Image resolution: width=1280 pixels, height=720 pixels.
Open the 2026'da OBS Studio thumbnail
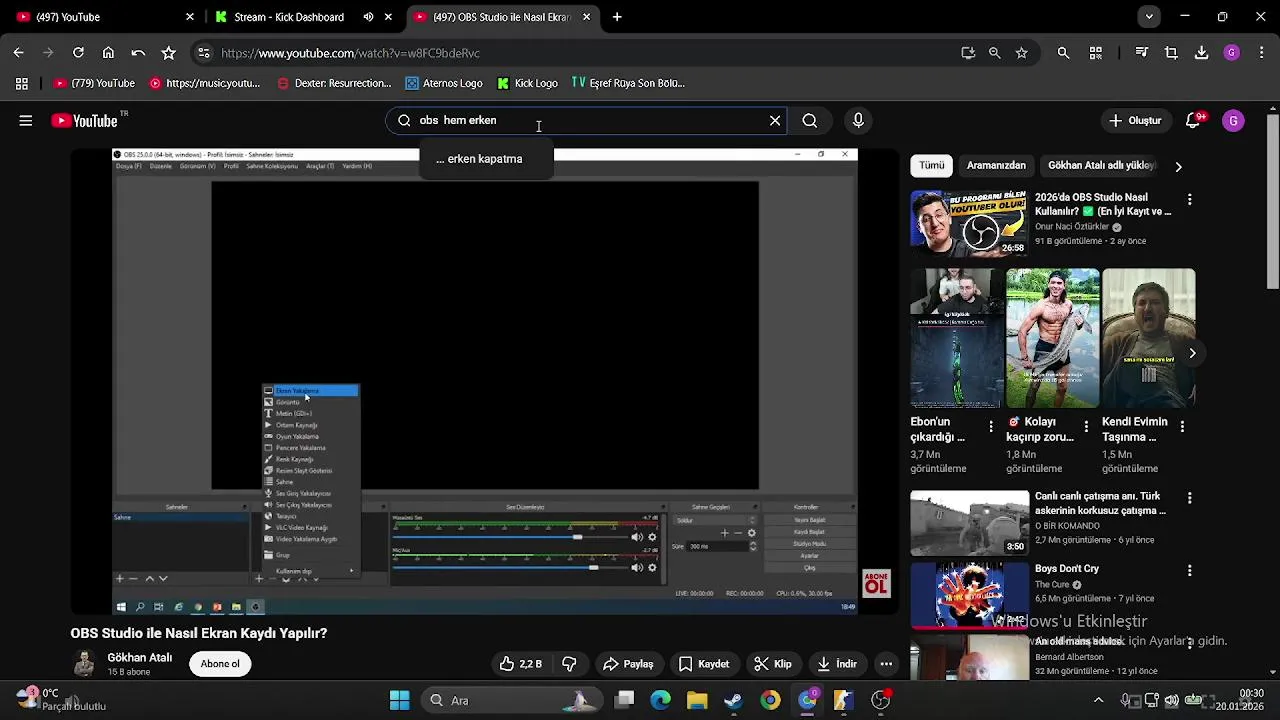pos(969,222)
